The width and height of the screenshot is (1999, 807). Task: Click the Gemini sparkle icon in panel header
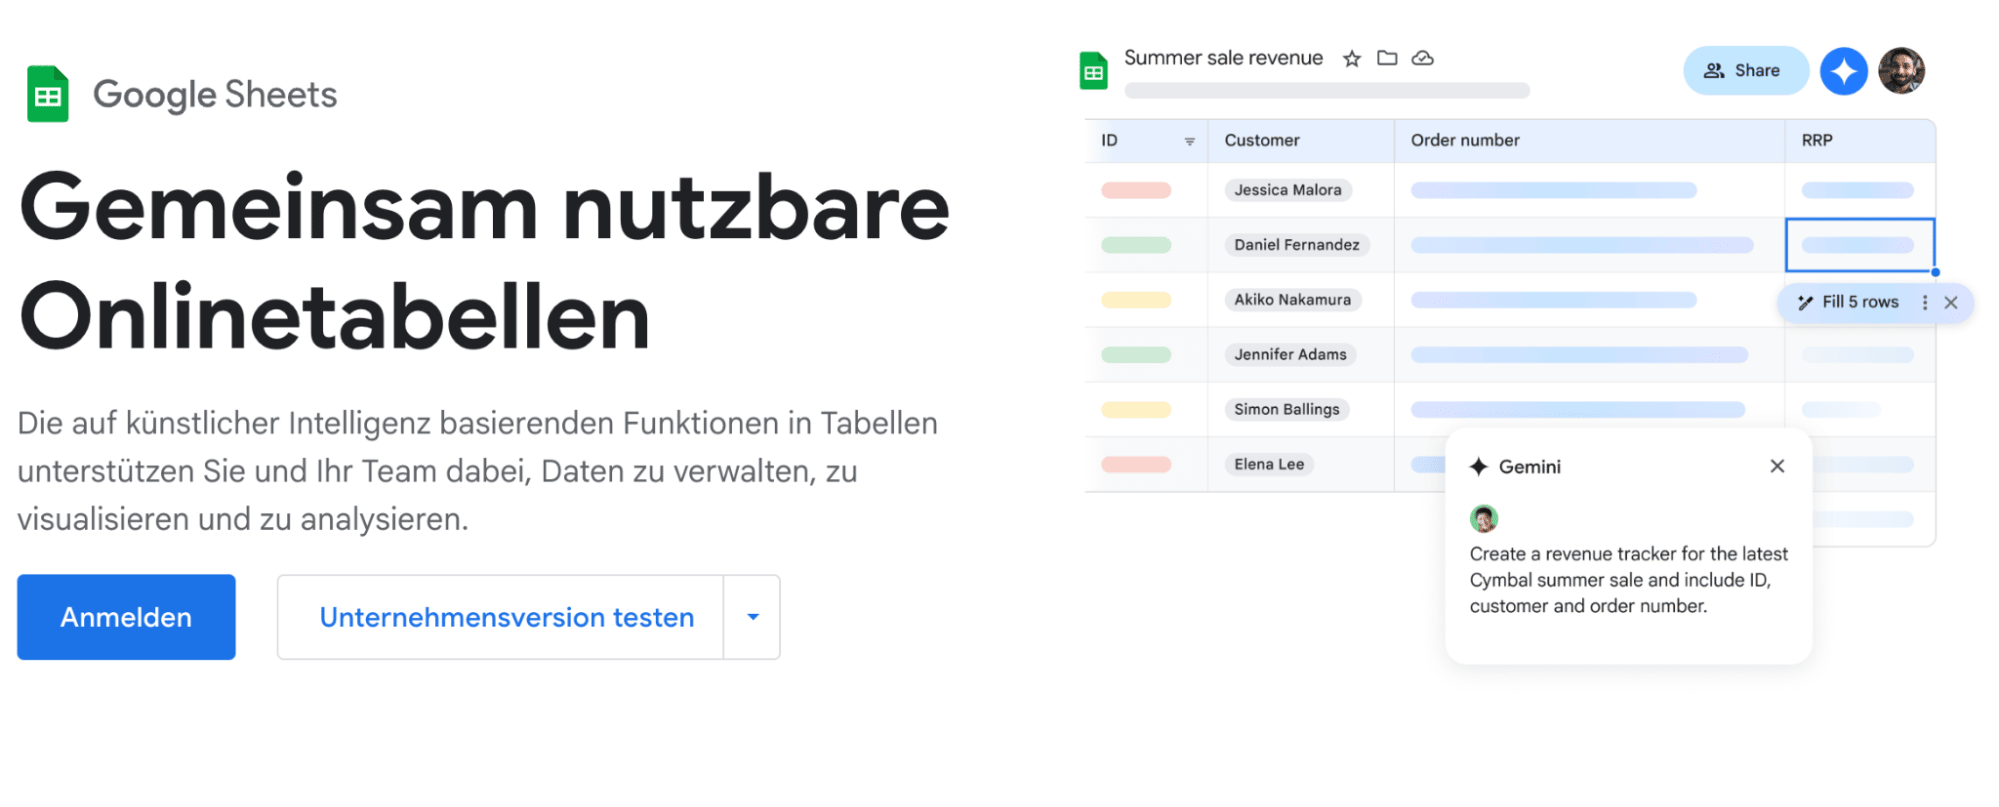coord(1479,466)
